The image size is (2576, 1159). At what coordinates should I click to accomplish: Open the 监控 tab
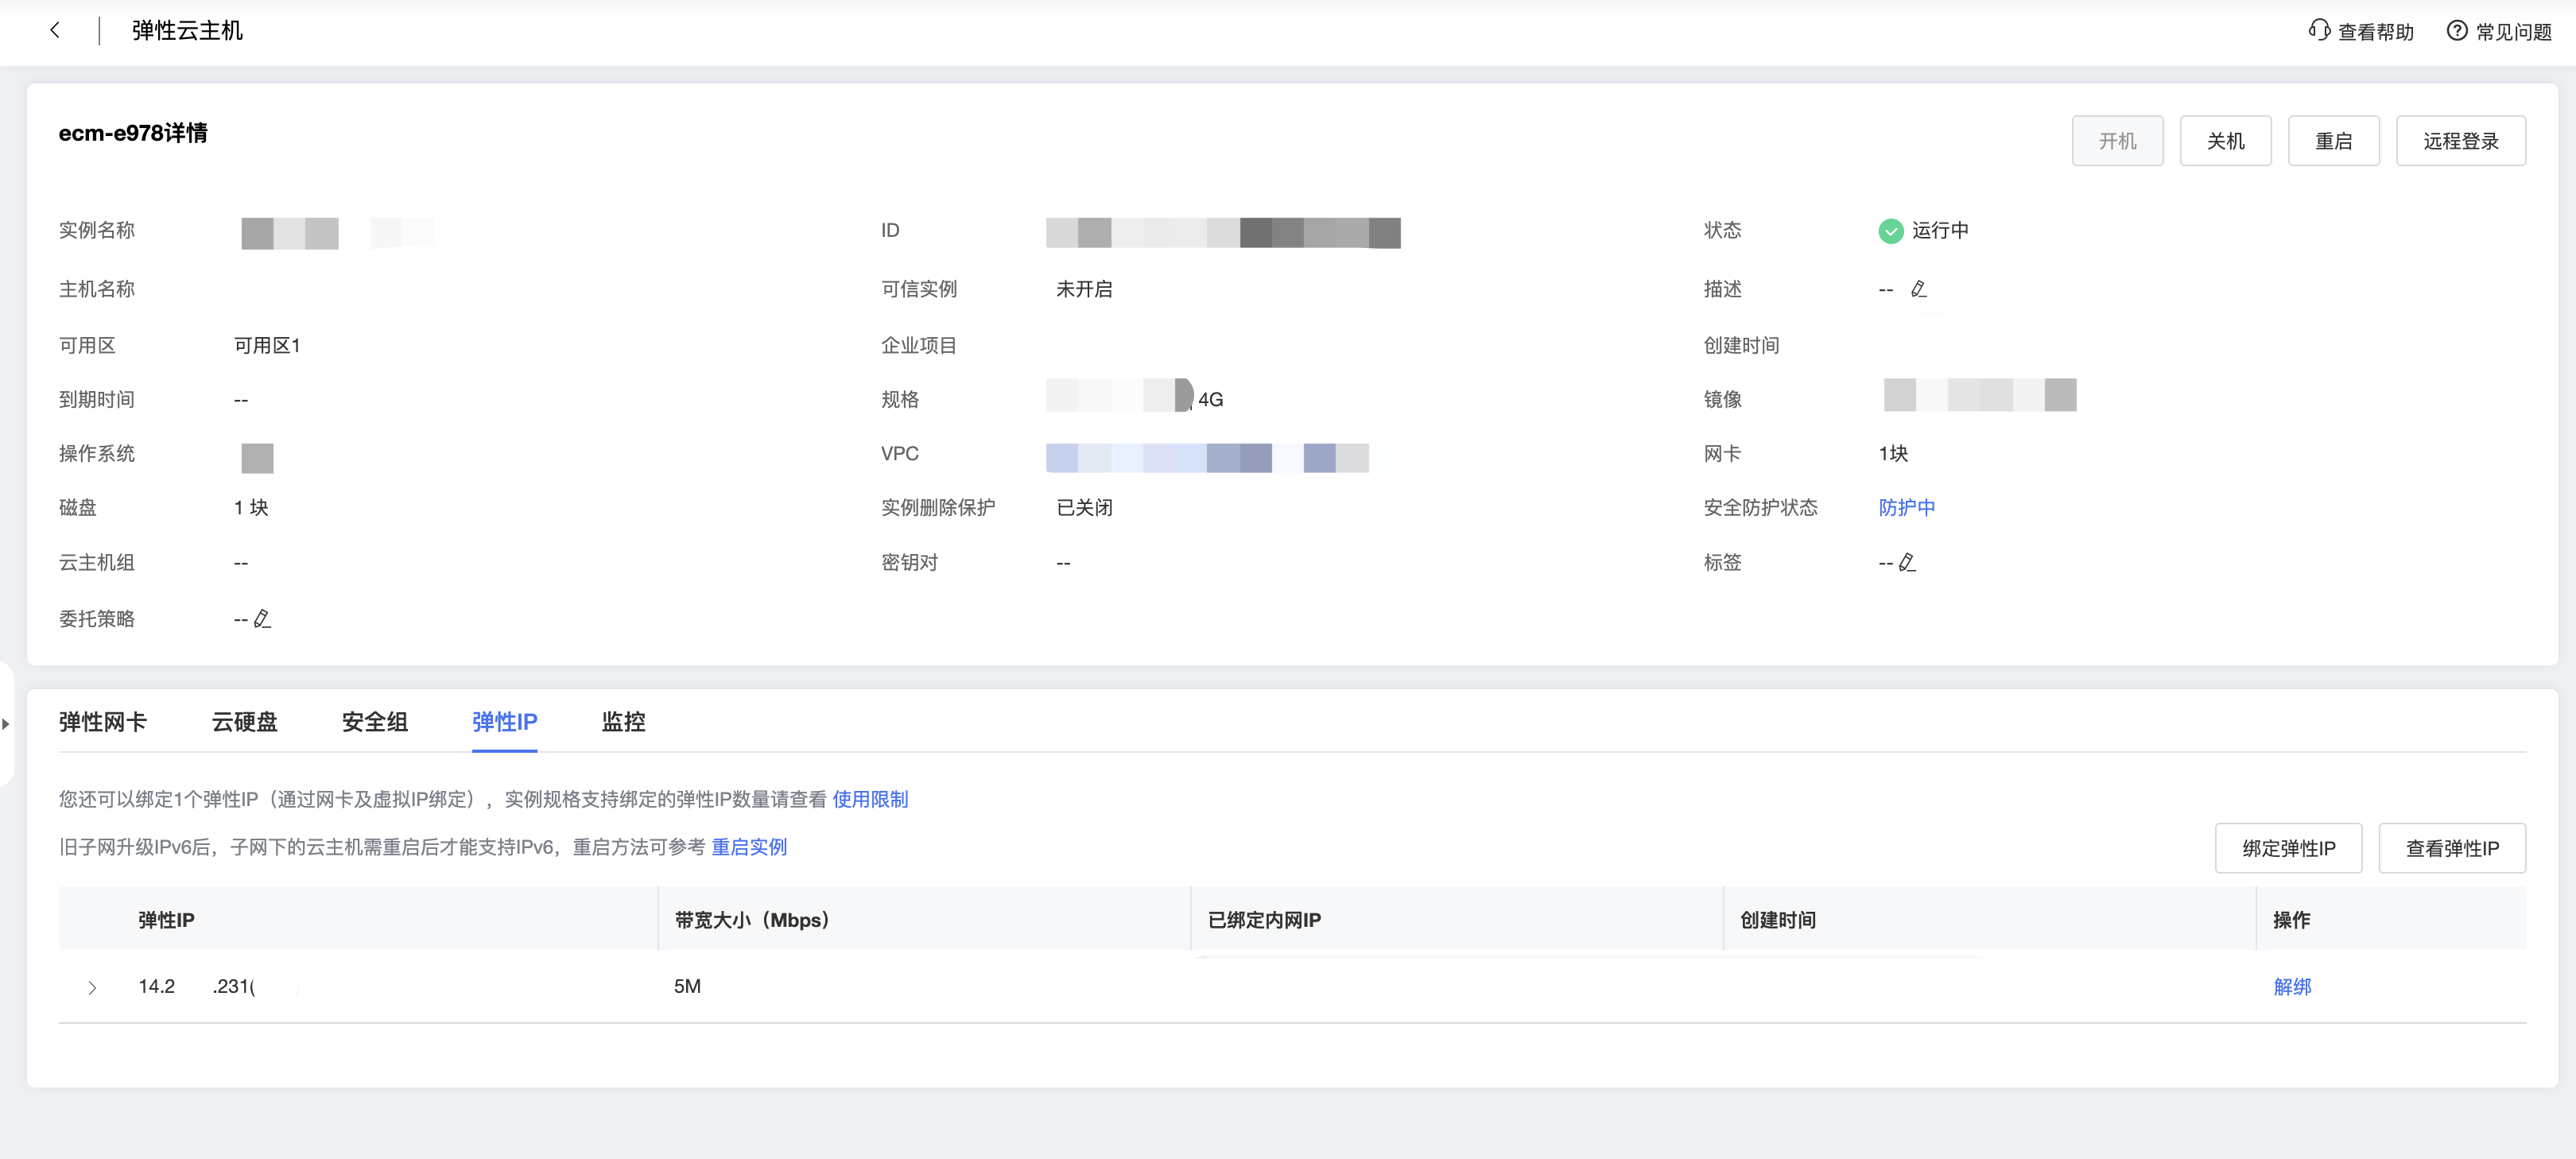pyautogui.click(x=623, y=722)
